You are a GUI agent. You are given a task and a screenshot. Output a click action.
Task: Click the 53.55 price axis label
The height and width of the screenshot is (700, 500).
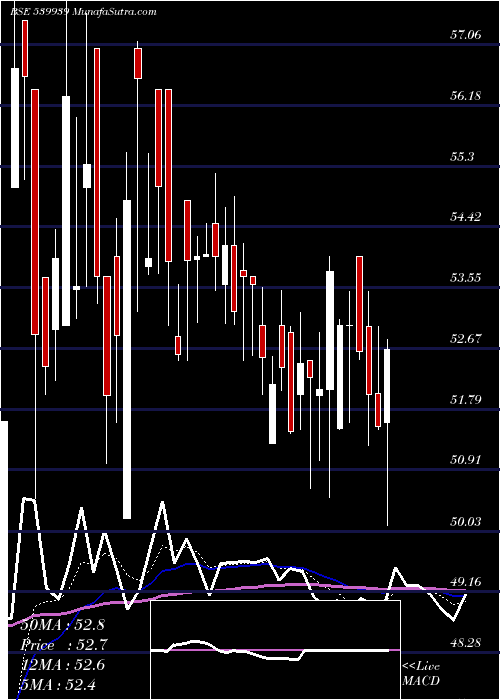(466, 278)
